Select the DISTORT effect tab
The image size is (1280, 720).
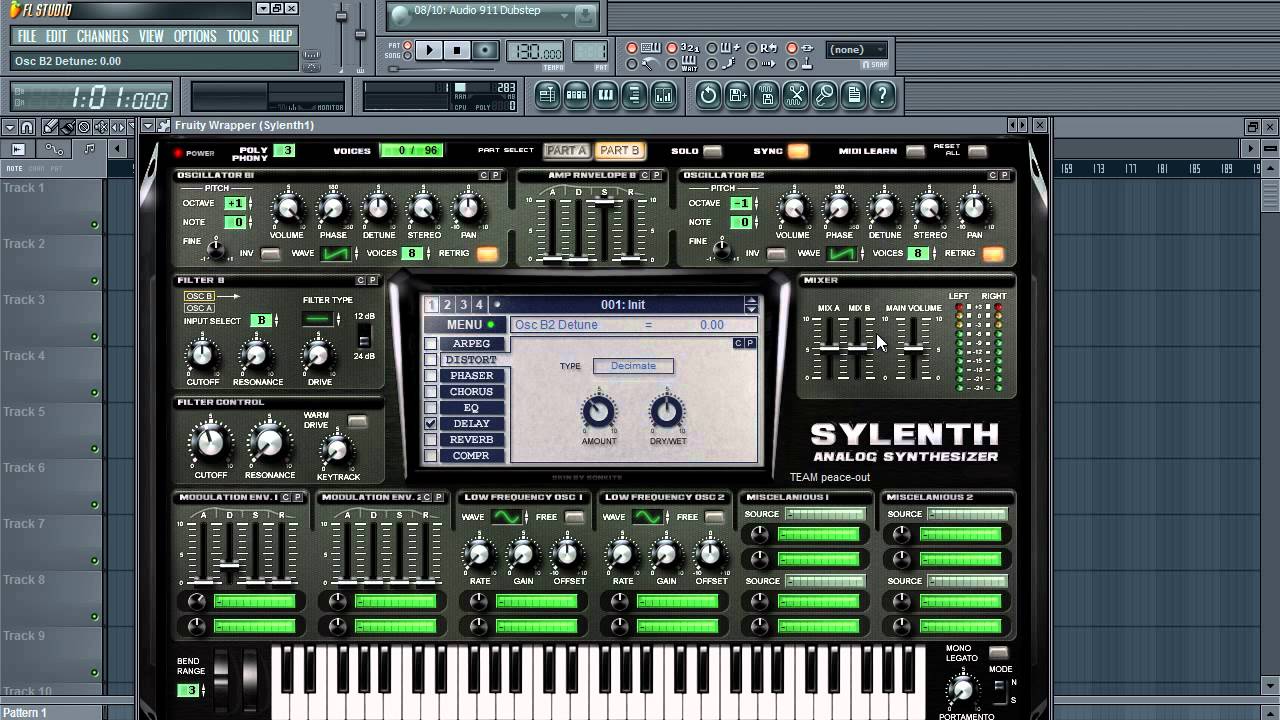(x=471, y=360)
